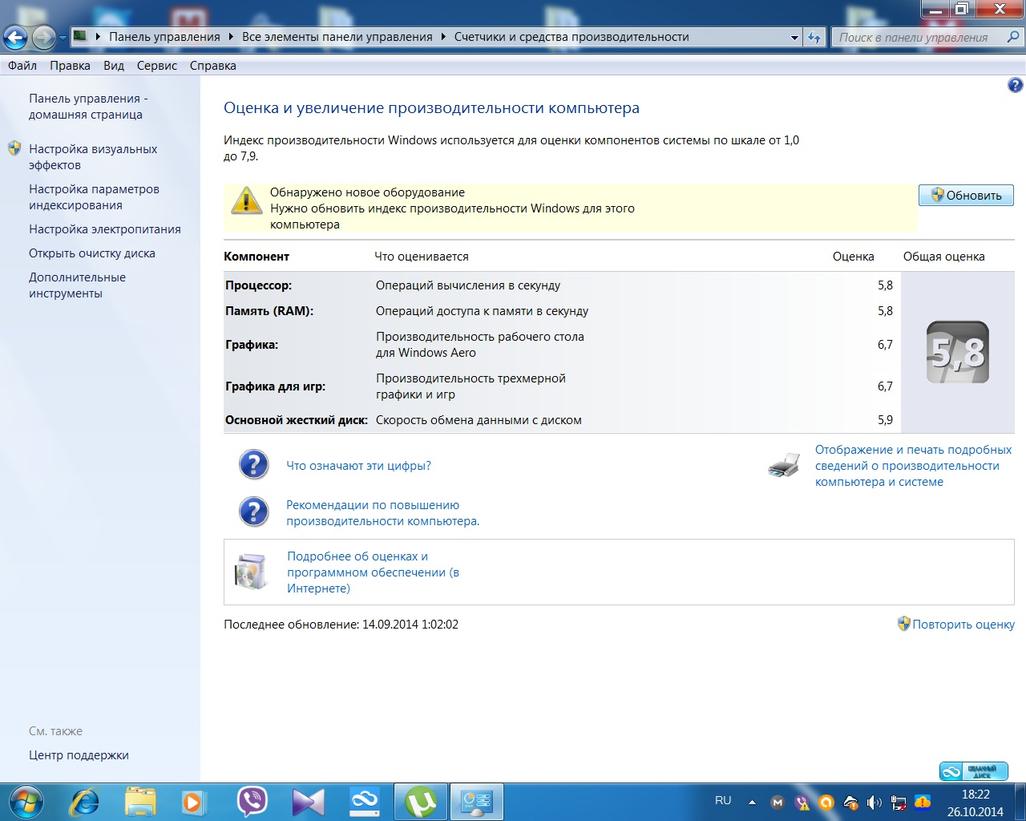The height and width of the screenshot is (821, 1026).
Task: Click the 'Процессор:' score 5,8
Action: (x=885, y=285)
